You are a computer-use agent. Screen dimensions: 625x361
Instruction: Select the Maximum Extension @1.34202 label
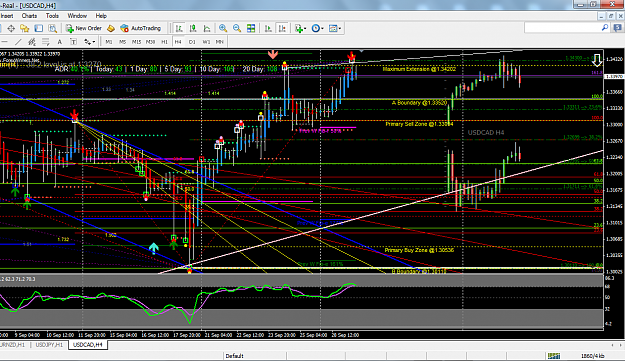click(419, 69)
